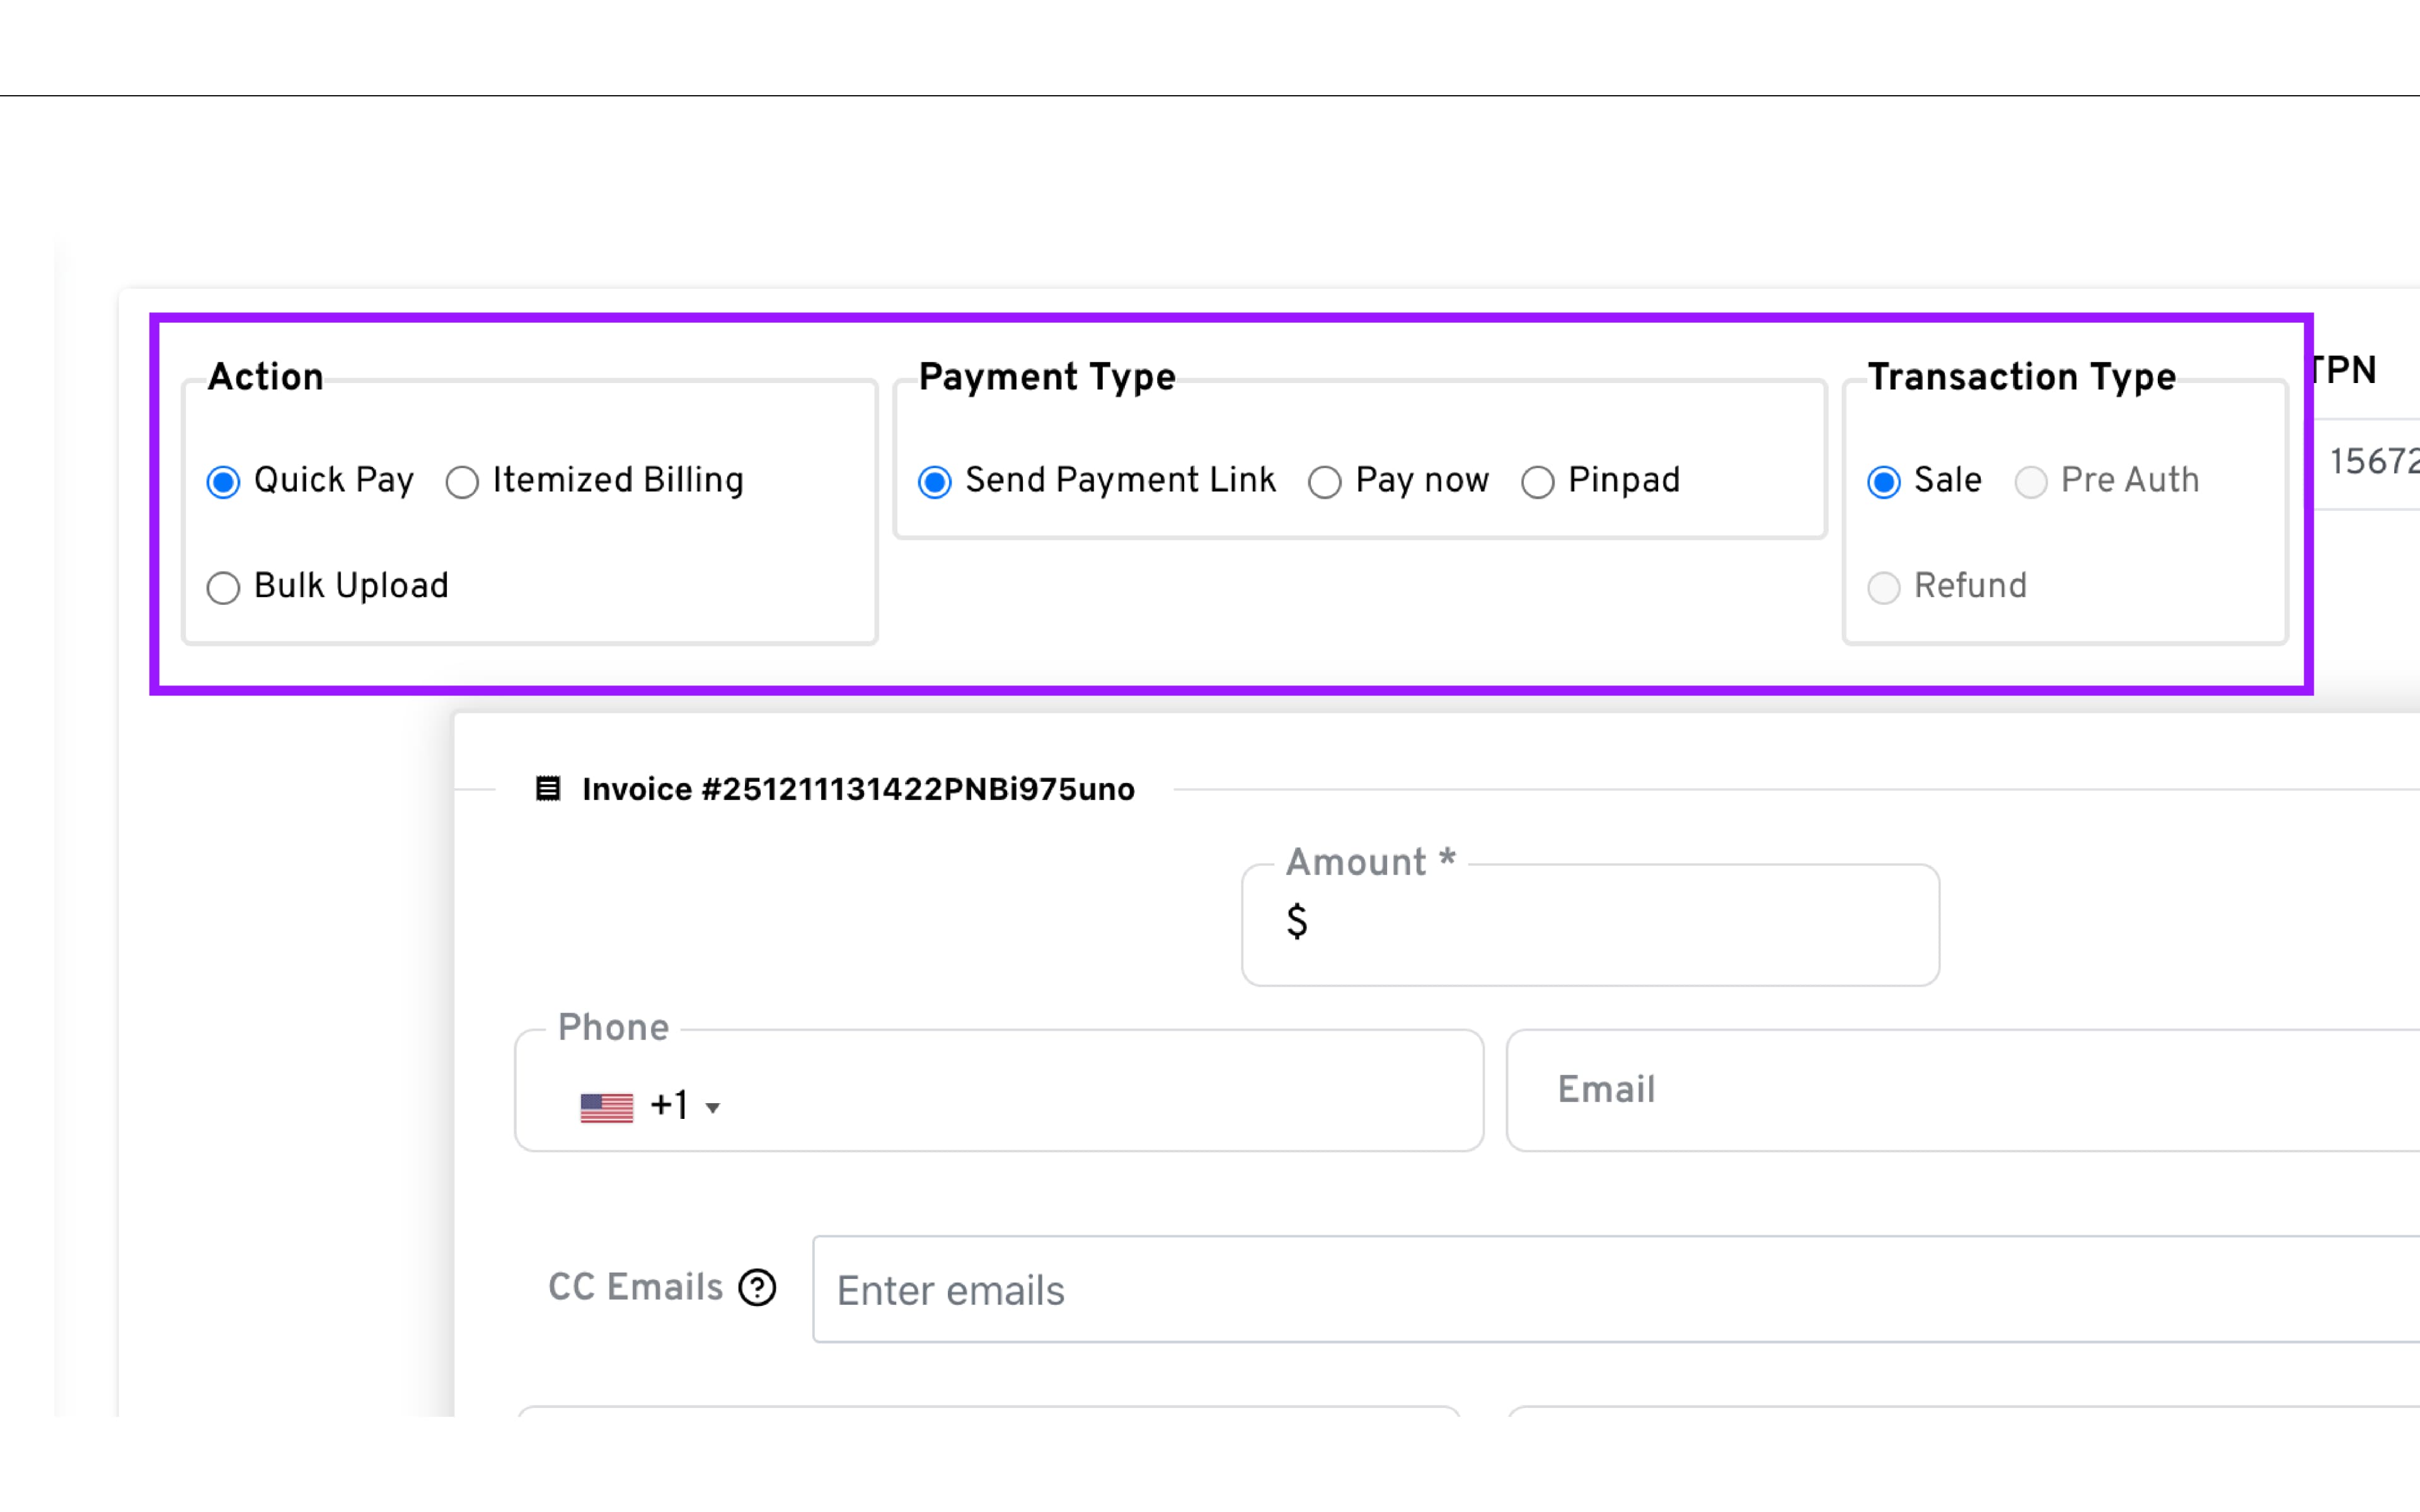Click the TPN number field
The height and width of the screenshot is (1512, 2420).
coord(2374,463)
